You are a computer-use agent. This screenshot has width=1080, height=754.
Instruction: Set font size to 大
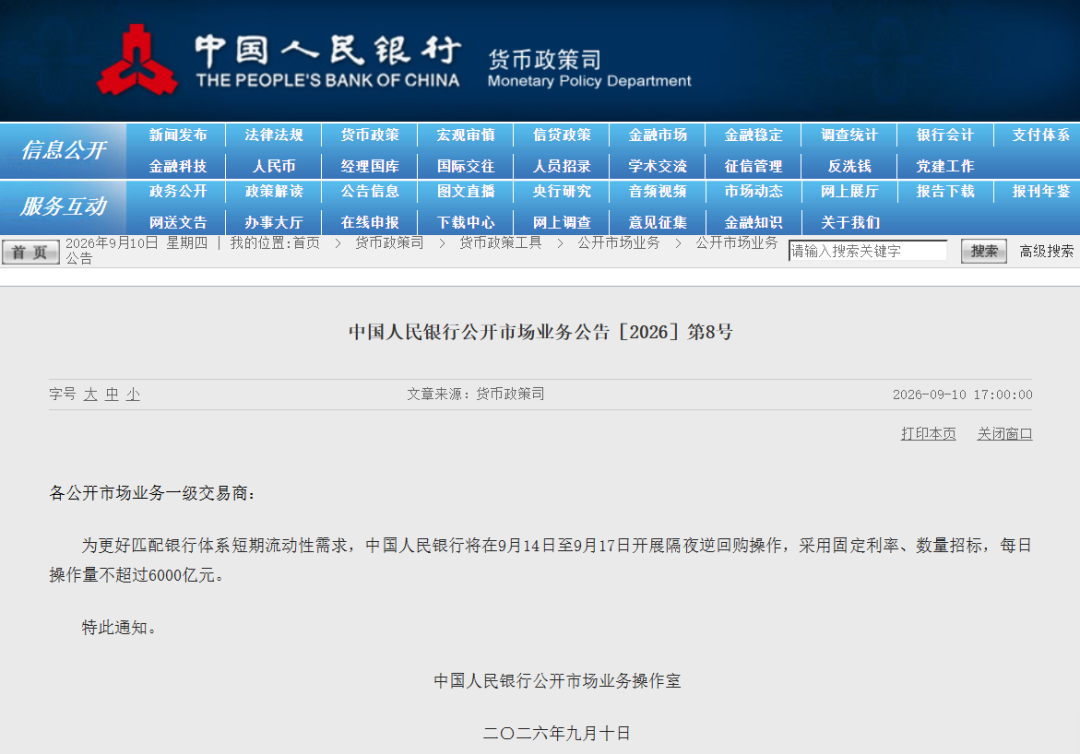[x=90, y=395]
